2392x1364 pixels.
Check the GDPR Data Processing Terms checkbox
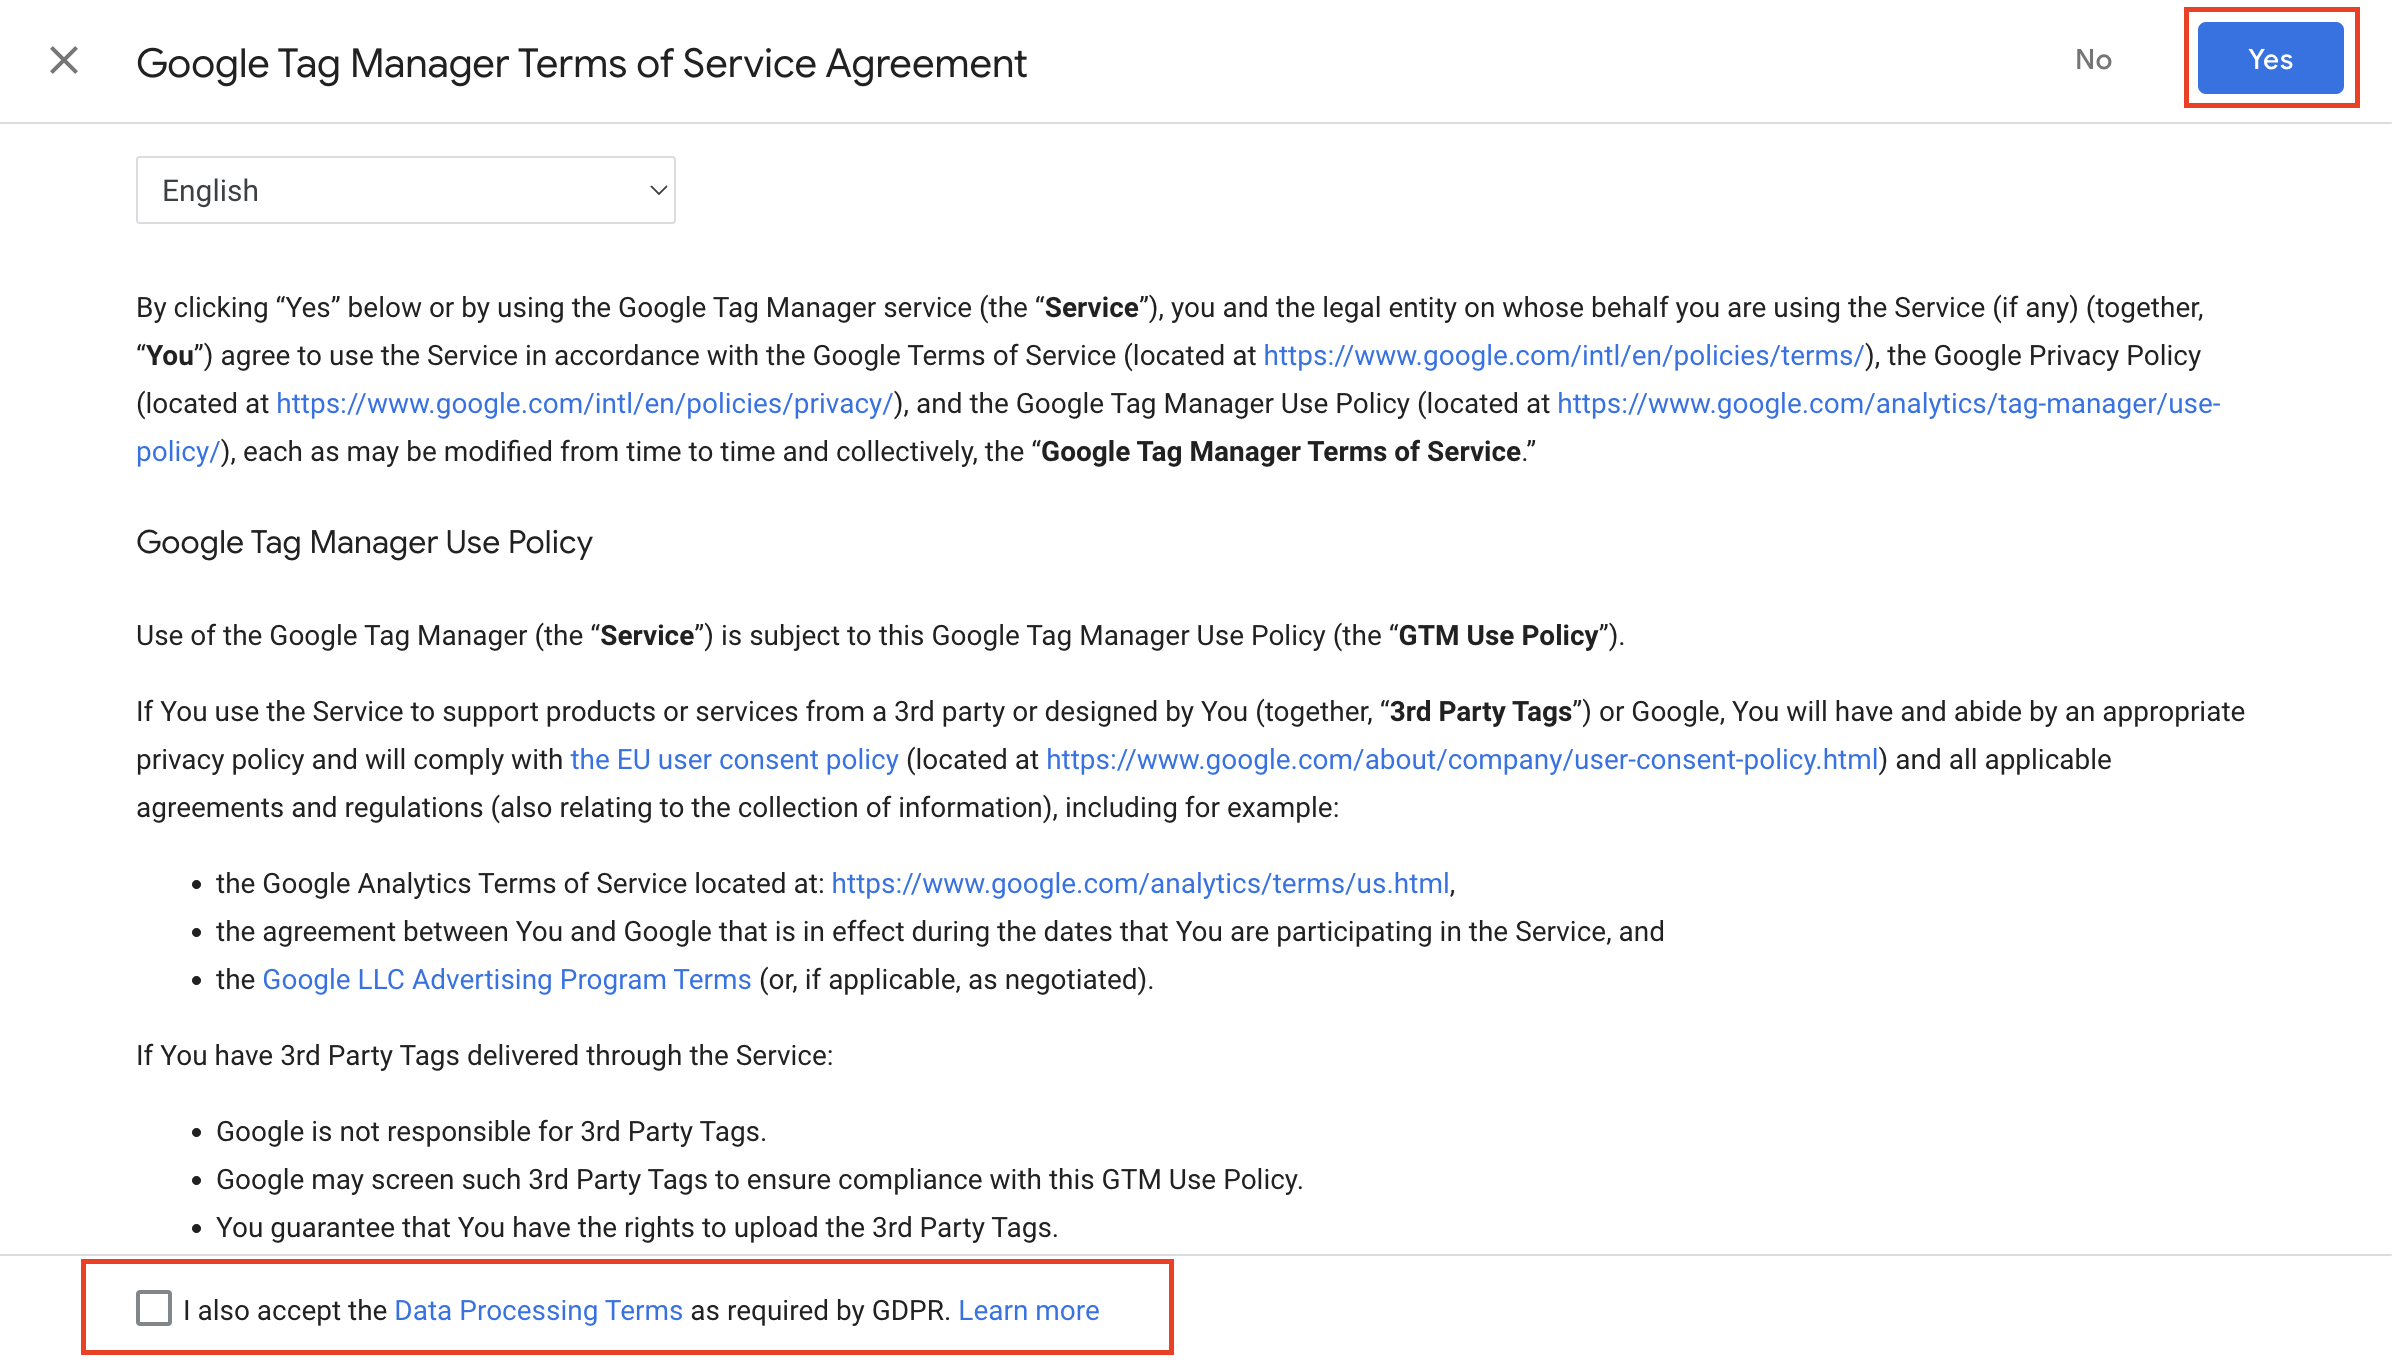coord(154,1308)
